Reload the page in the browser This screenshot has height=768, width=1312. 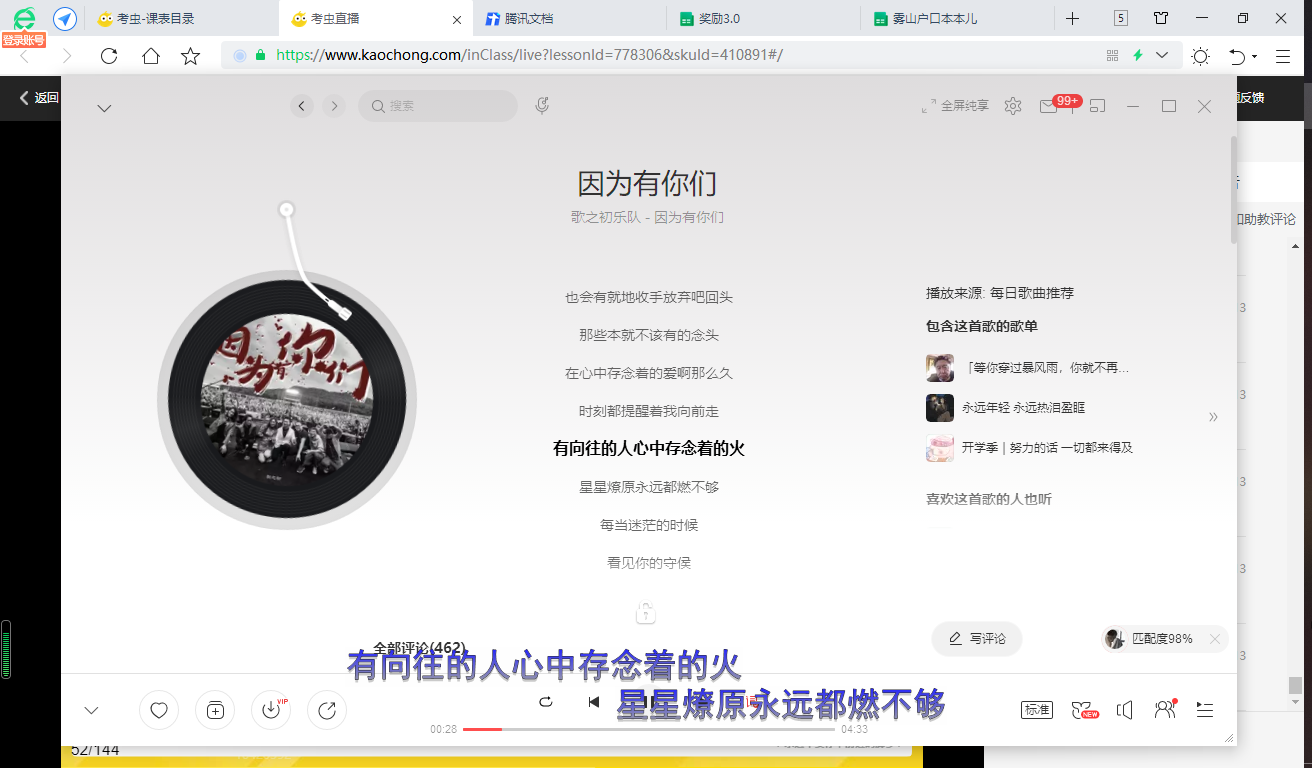(x=109, y=56)
